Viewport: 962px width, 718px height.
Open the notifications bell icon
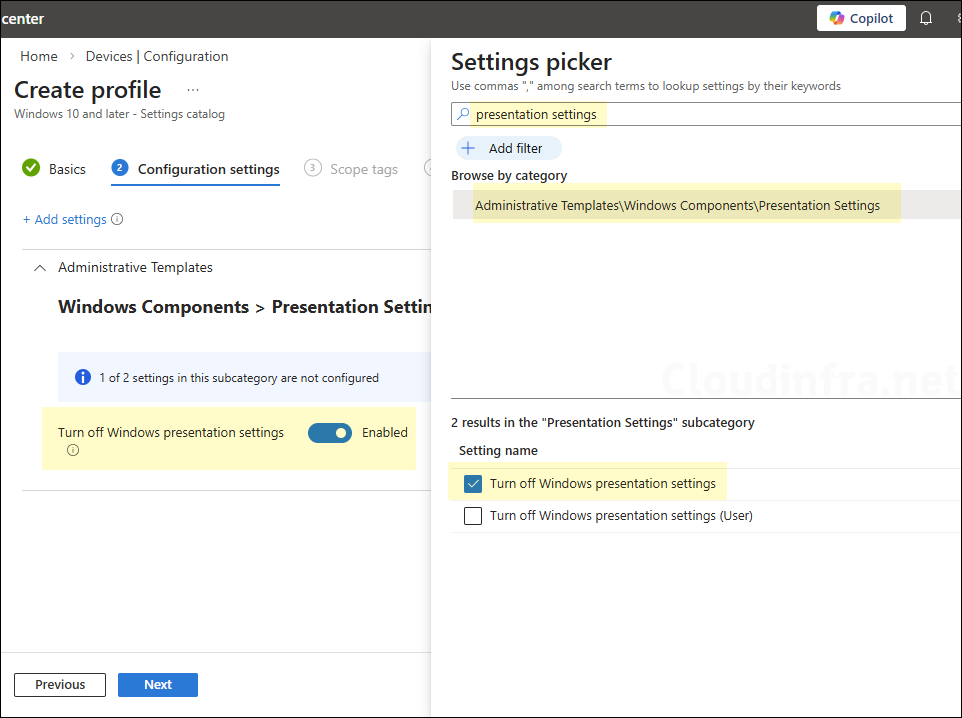pyautogui.click(x=926, y=18)
